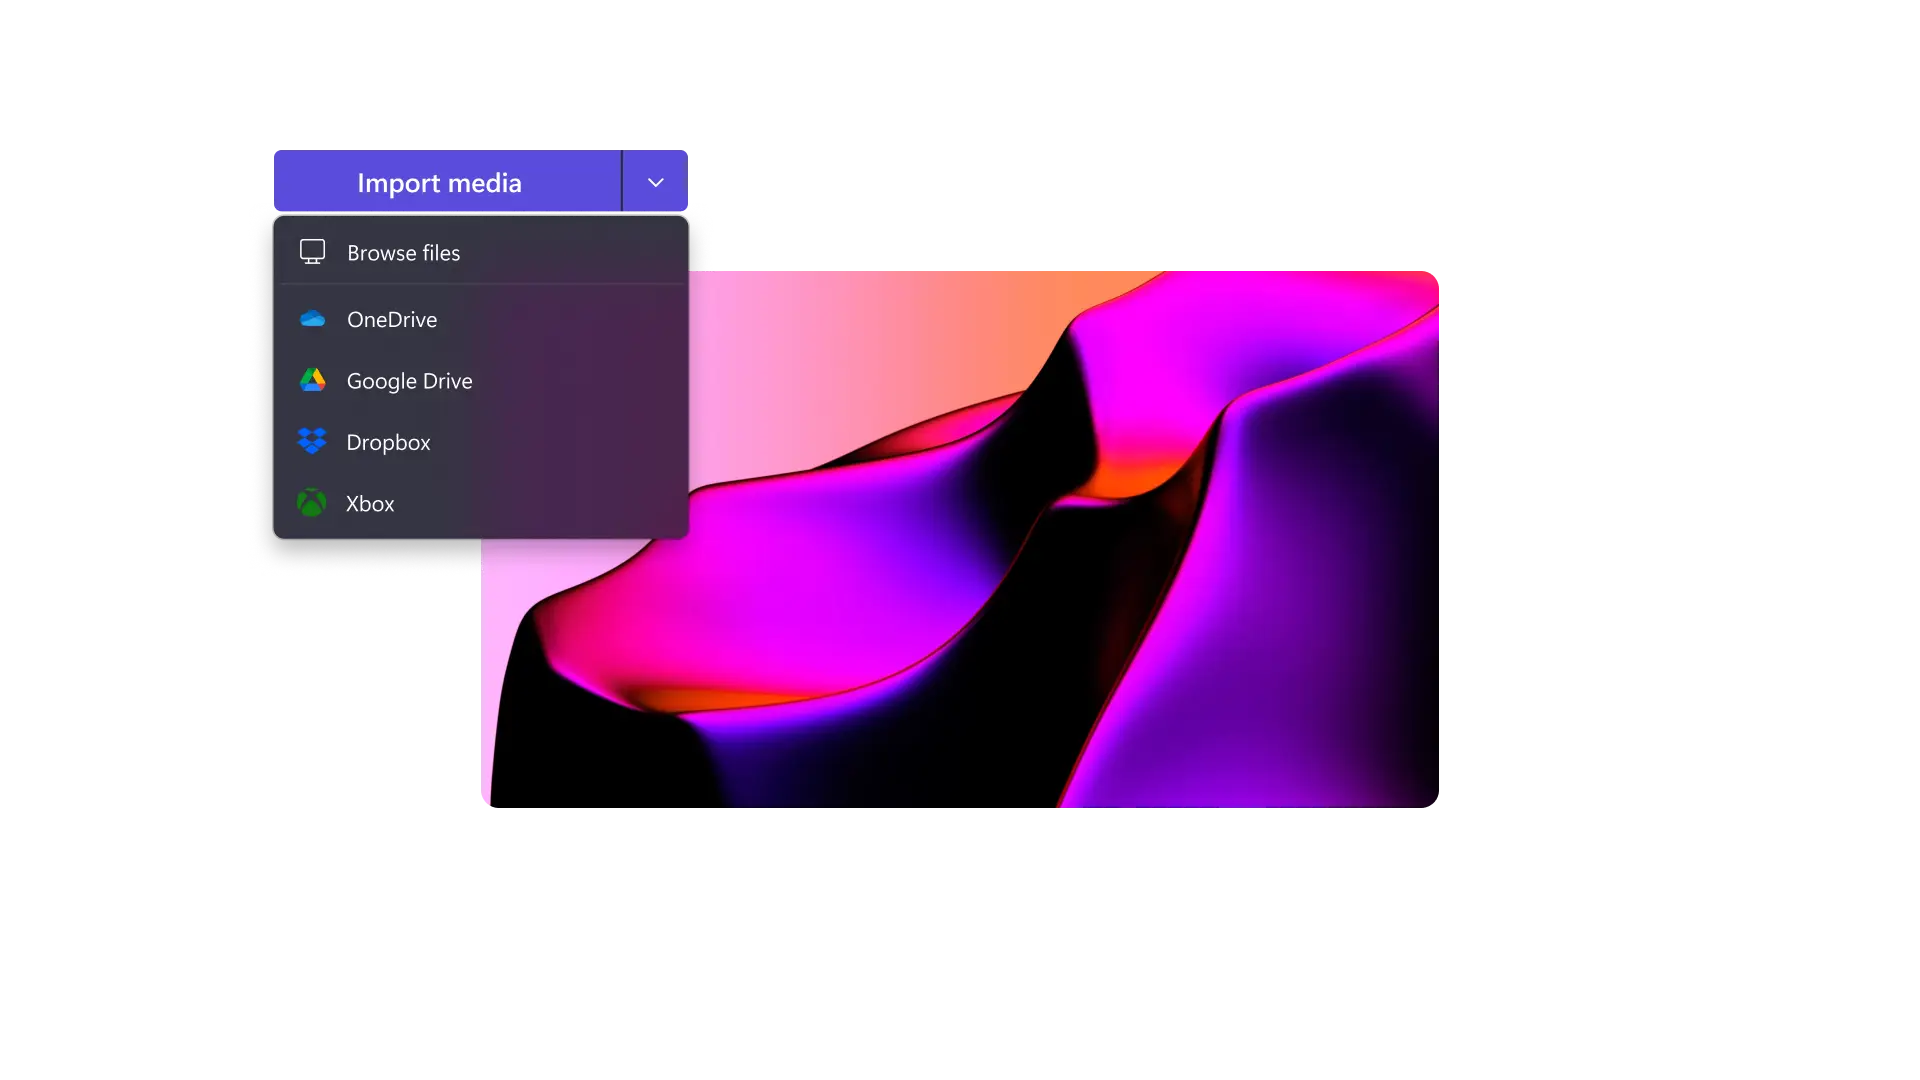The width and height of the screenshot is (1920, 1080).
Task: Expand the Import media dropdown arrow
Action: (654, 182)
